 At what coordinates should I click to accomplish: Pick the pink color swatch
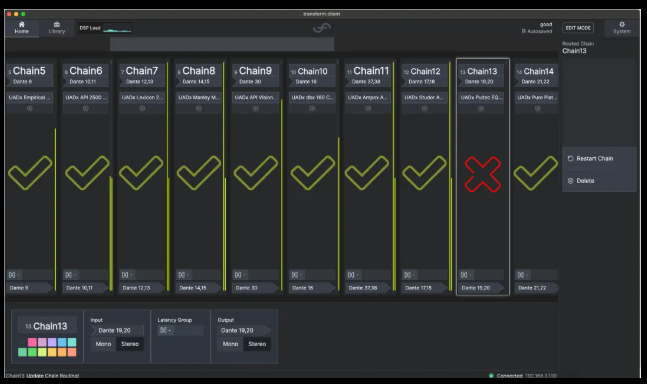32,342
